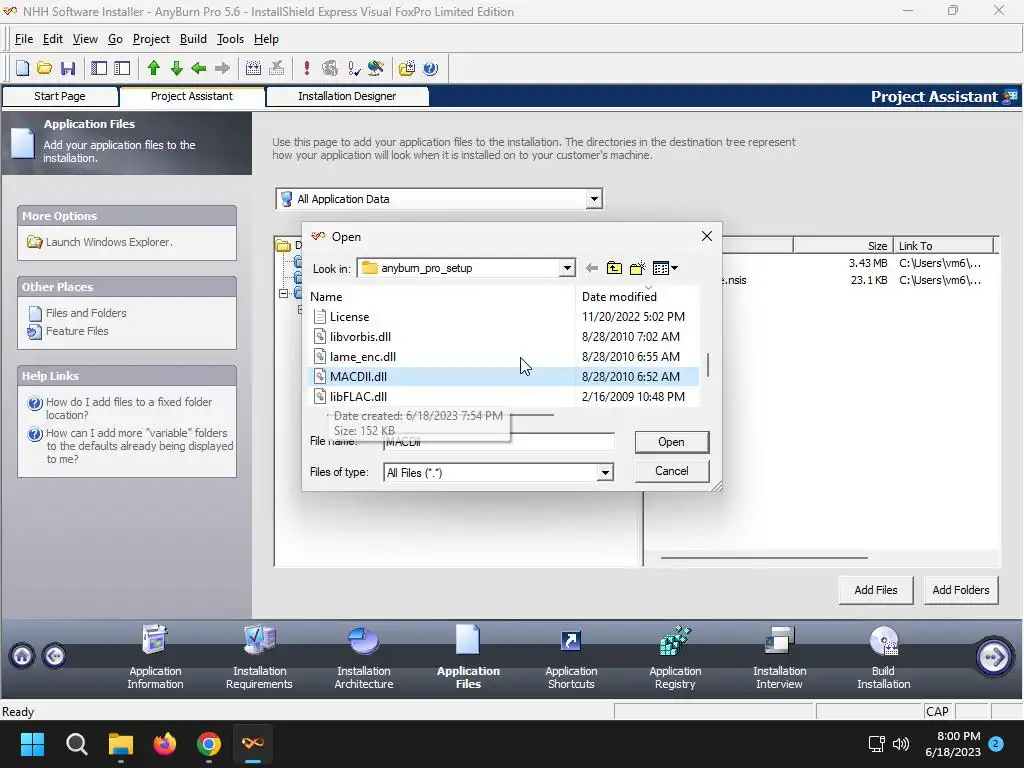Open the Files and Folders link
Viewport: 1024px width, 768px height.
(x=86, y=313)
